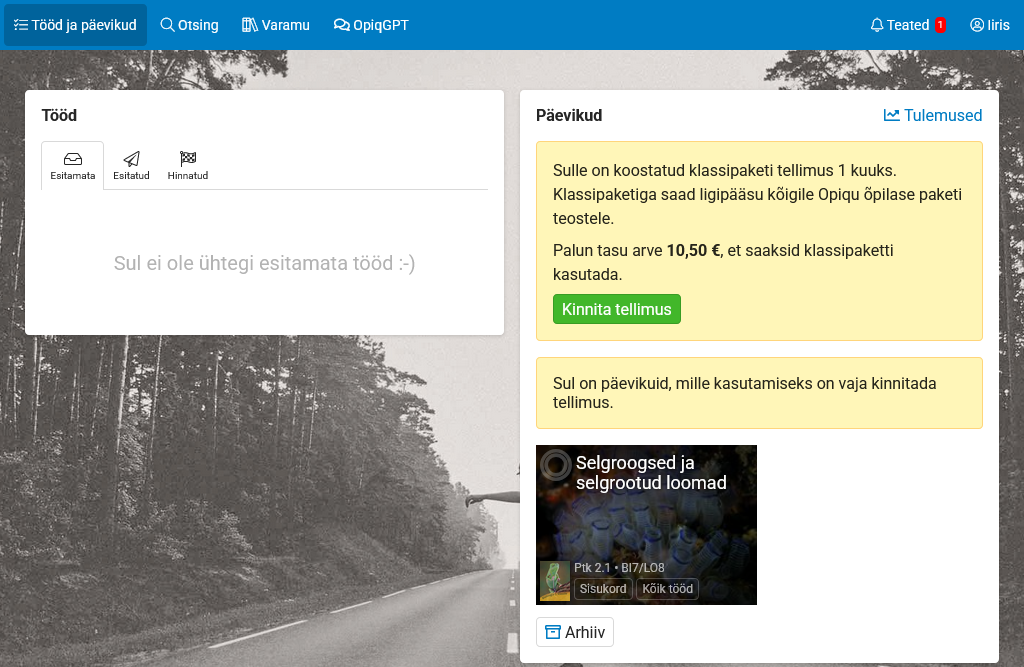Switch to the Hinnatud tab label
The height and width of the screenshot is (667, 1024).
point(187,176)
